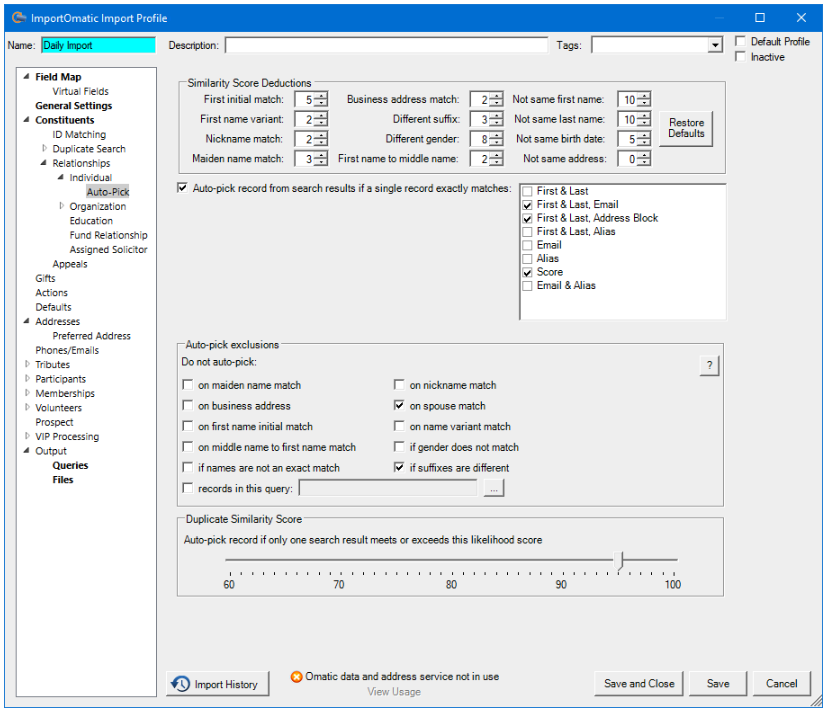Expand the Duplicate Search node
Screen dimensions: 828x713
click(44, 148)
